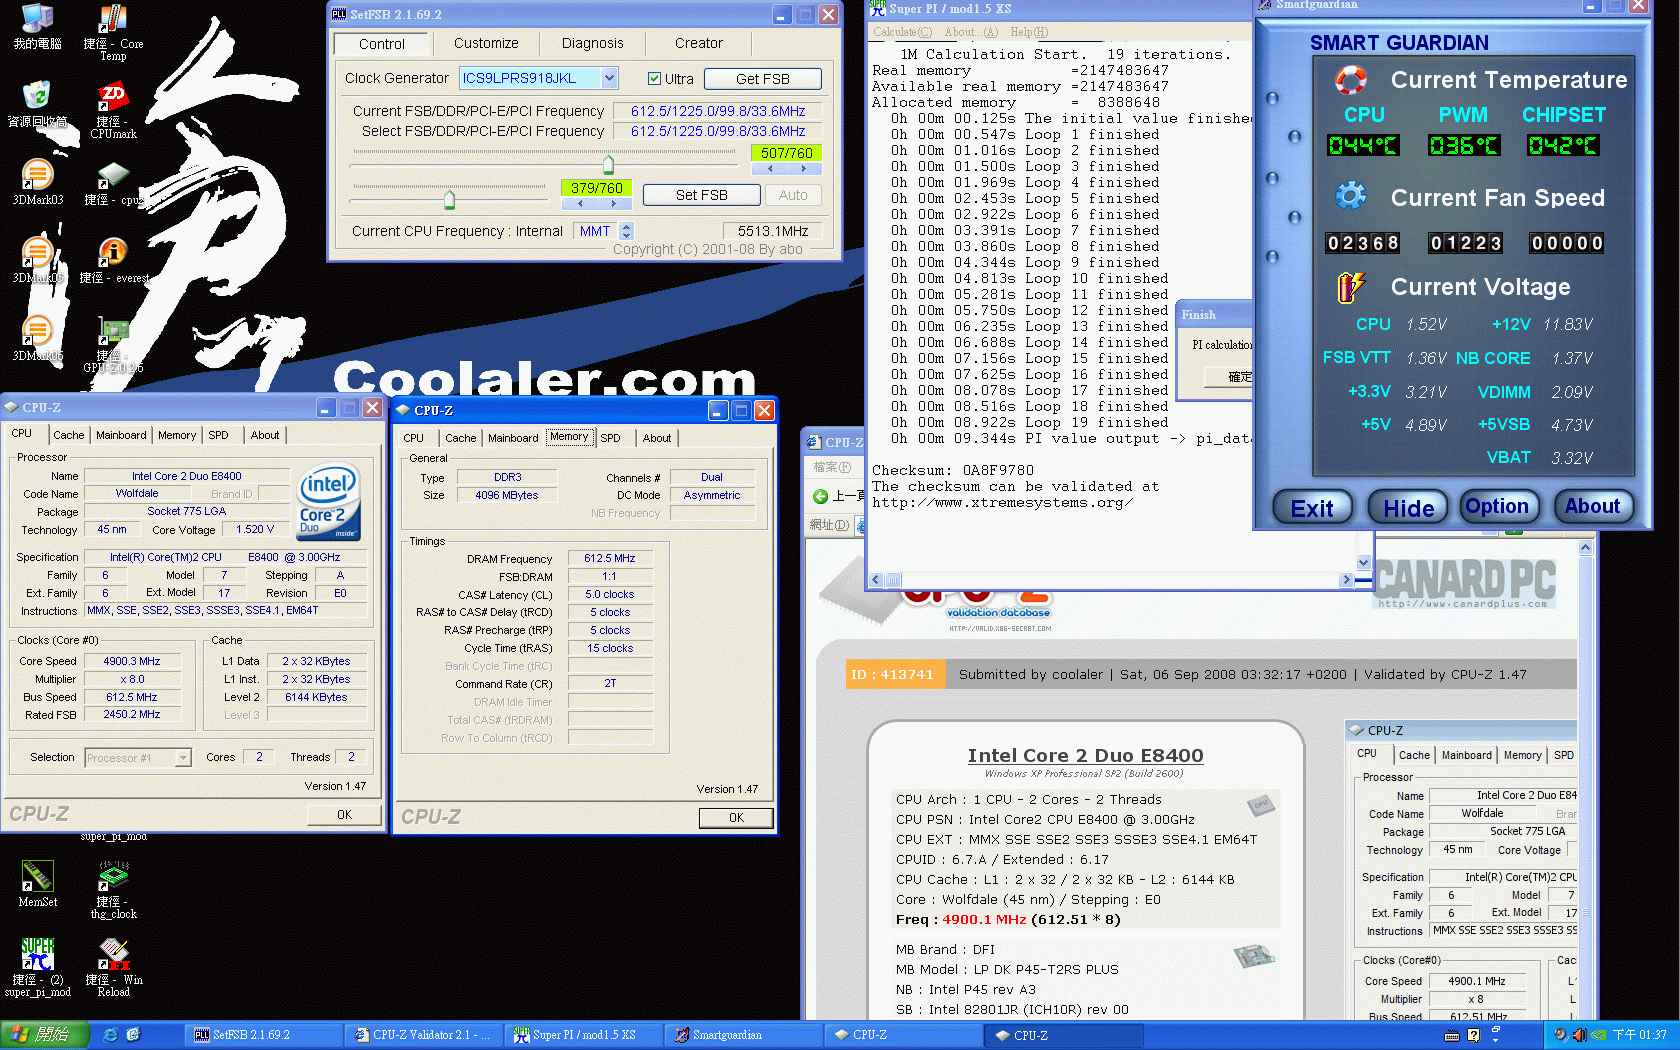
Task: Click the Intel Core 2 Duo E8400 heading link
Action: click(1085, 756)
